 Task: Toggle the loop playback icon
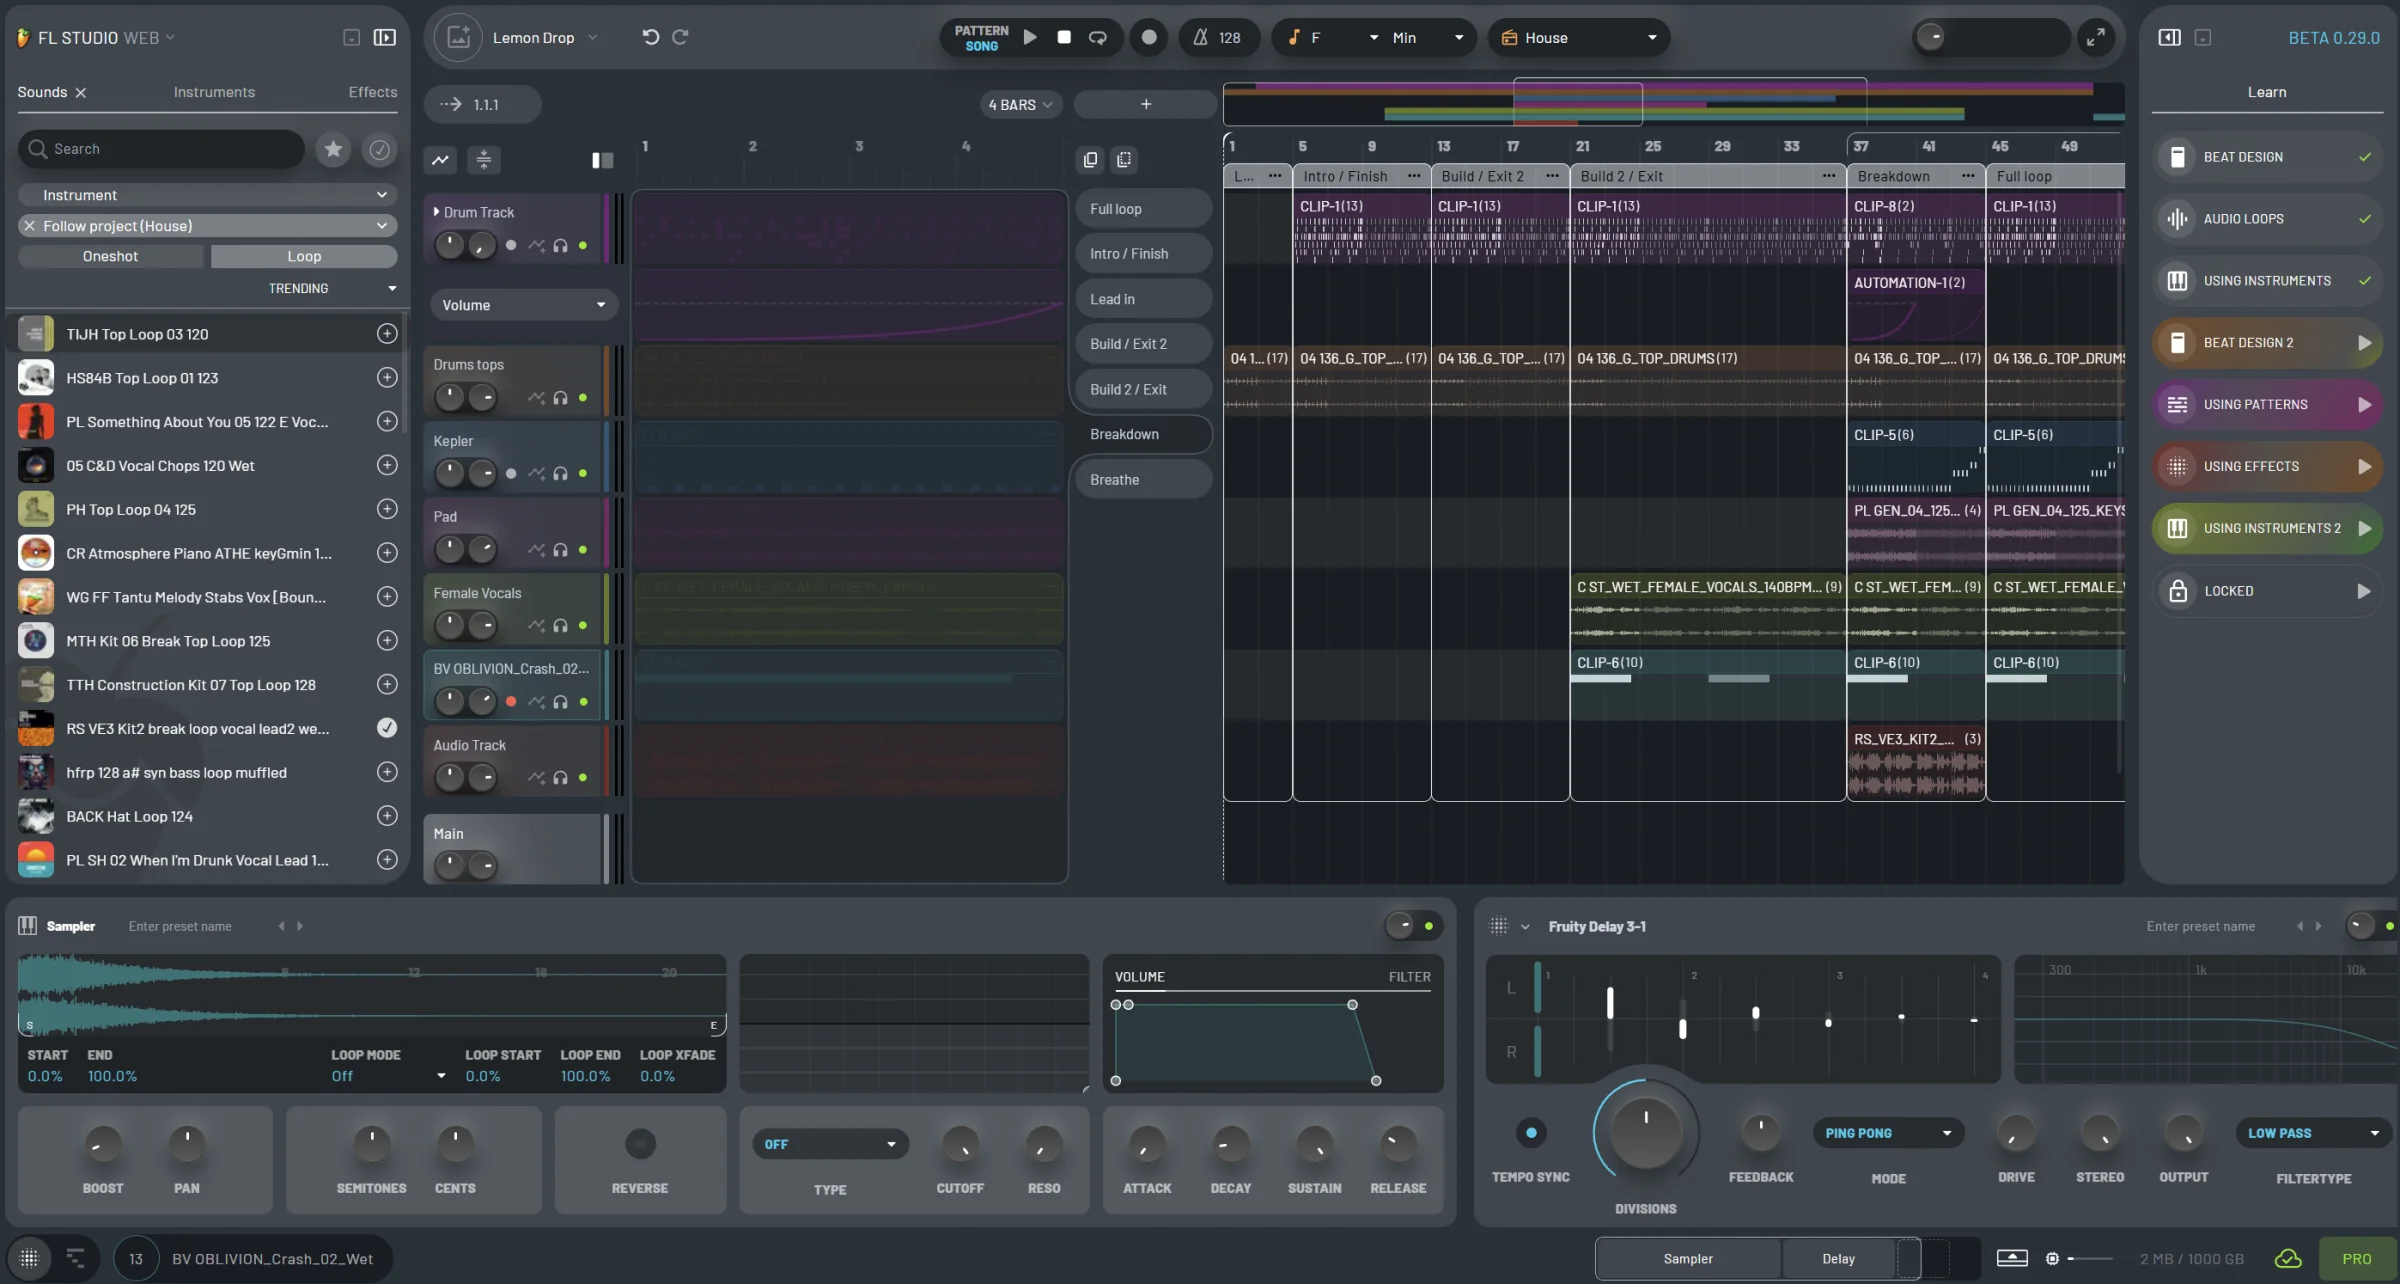[1098, 37]
